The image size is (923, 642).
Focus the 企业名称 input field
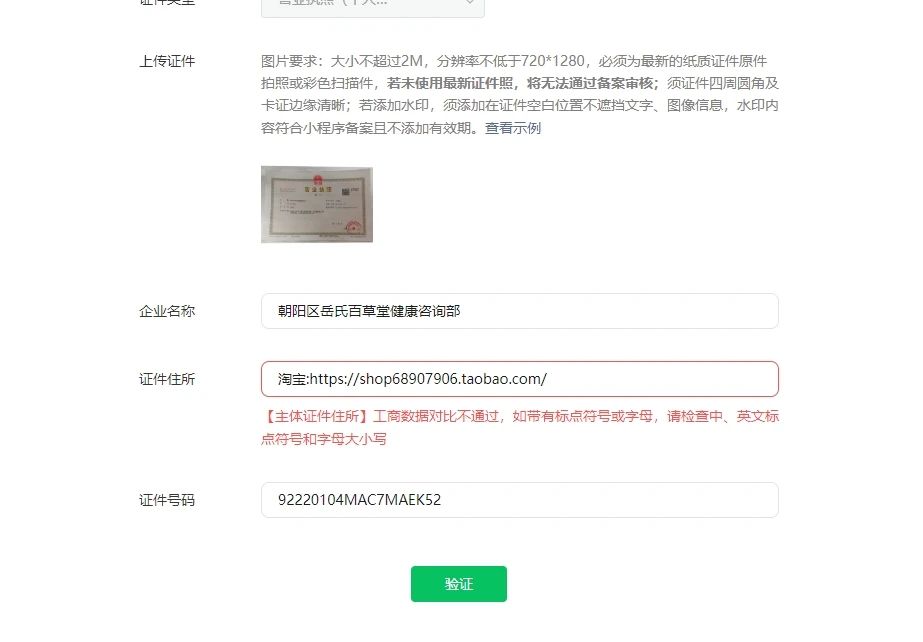520,311
